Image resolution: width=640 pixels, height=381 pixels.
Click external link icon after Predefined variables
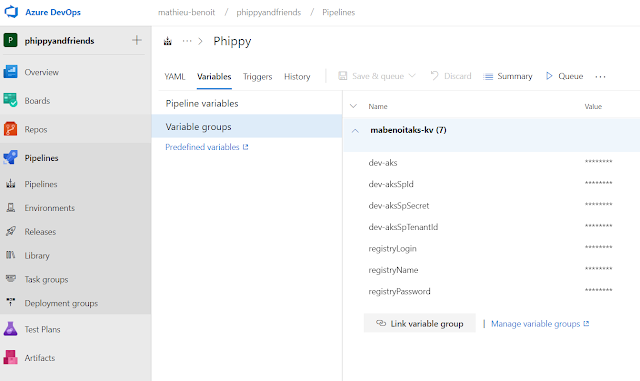[x=245, y=147]
